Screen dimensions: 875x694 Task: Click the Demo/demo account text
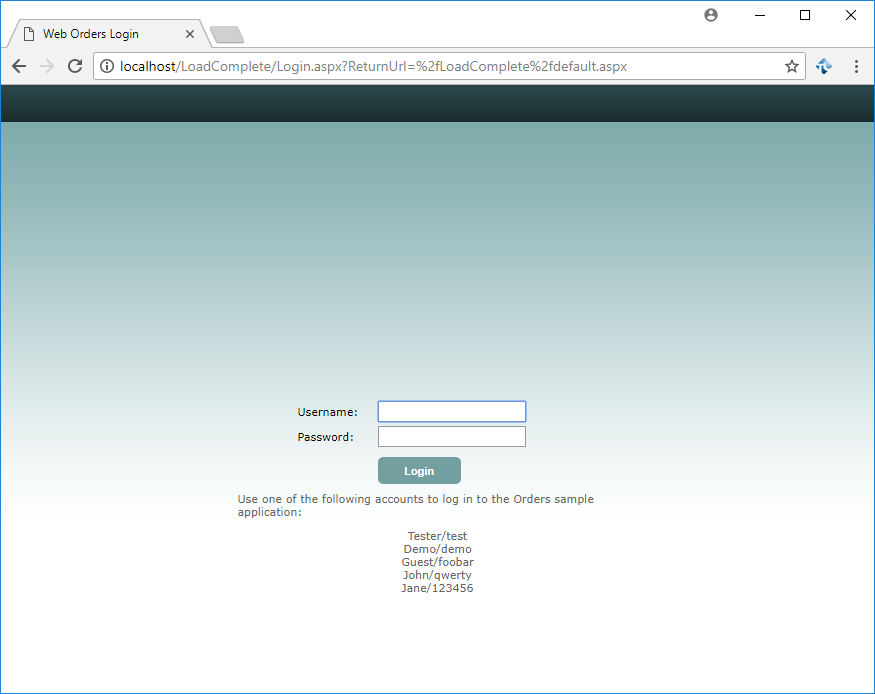pyautogui.click(x=438, y=549)
